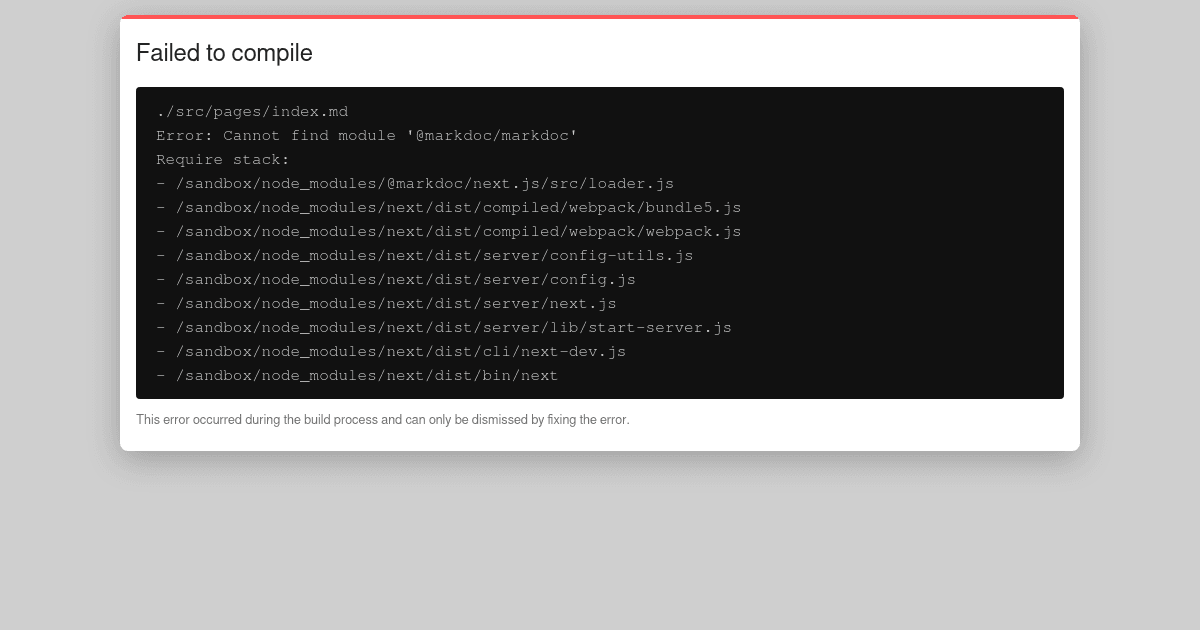Click the 'Failed to compile' heading

pyautogui.click(x=224, y=53)
